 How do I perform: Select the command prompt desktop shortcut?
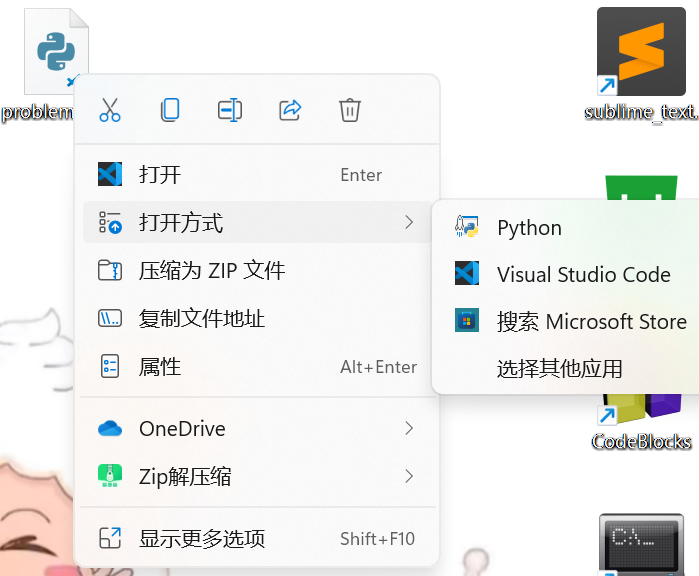tap(641, 544)
